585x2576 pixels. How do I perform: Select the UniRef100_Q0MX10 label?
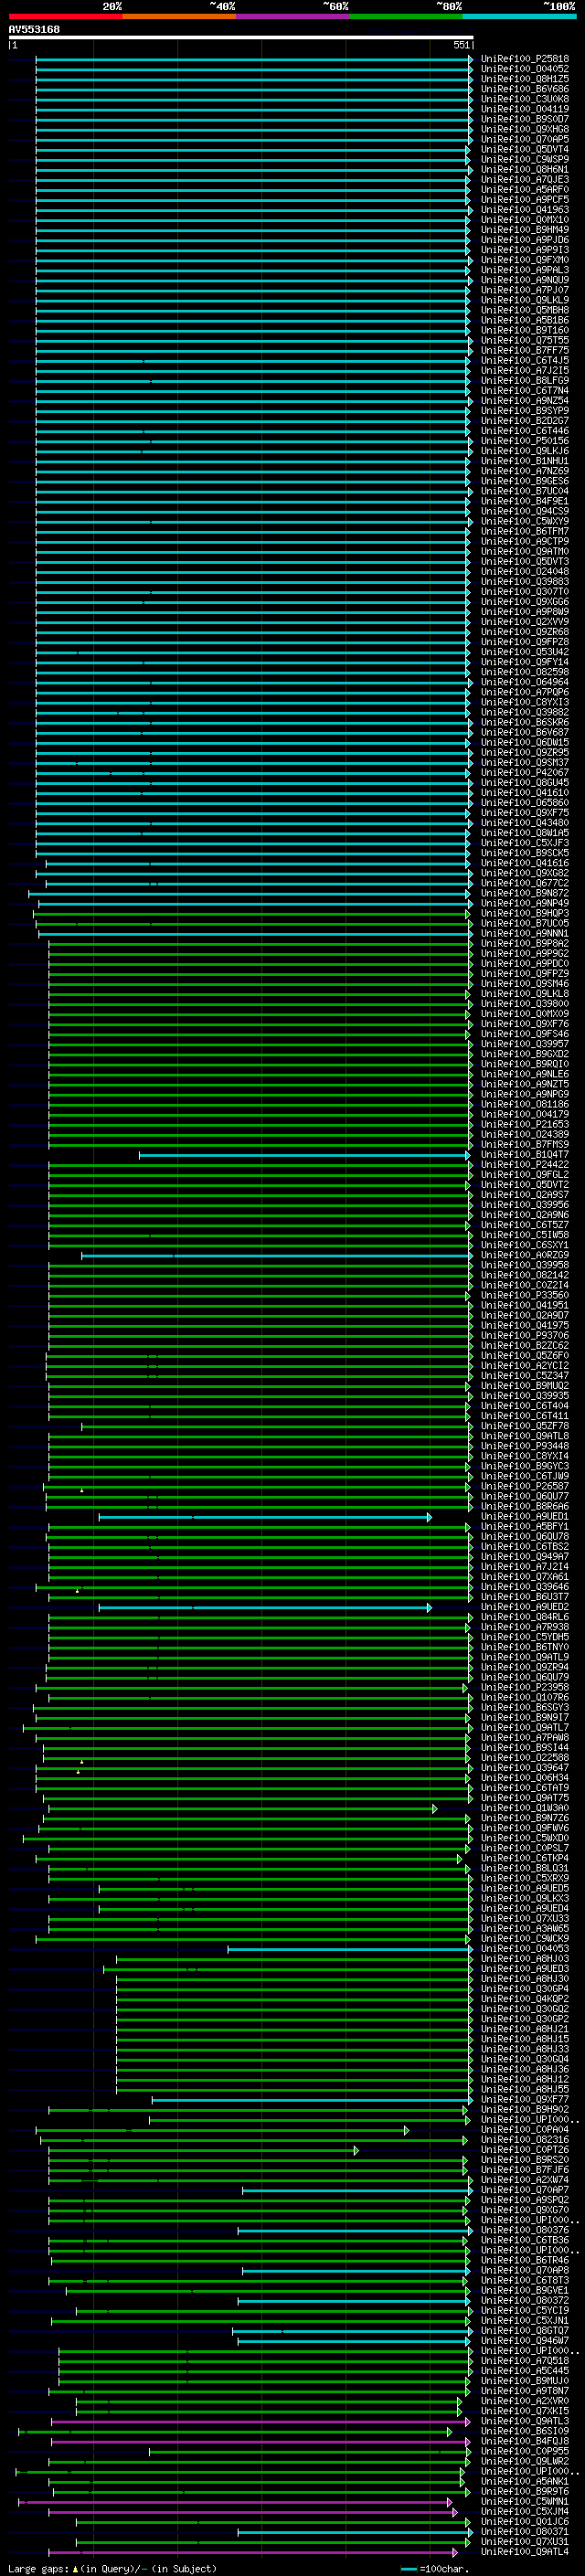[524, 219]
